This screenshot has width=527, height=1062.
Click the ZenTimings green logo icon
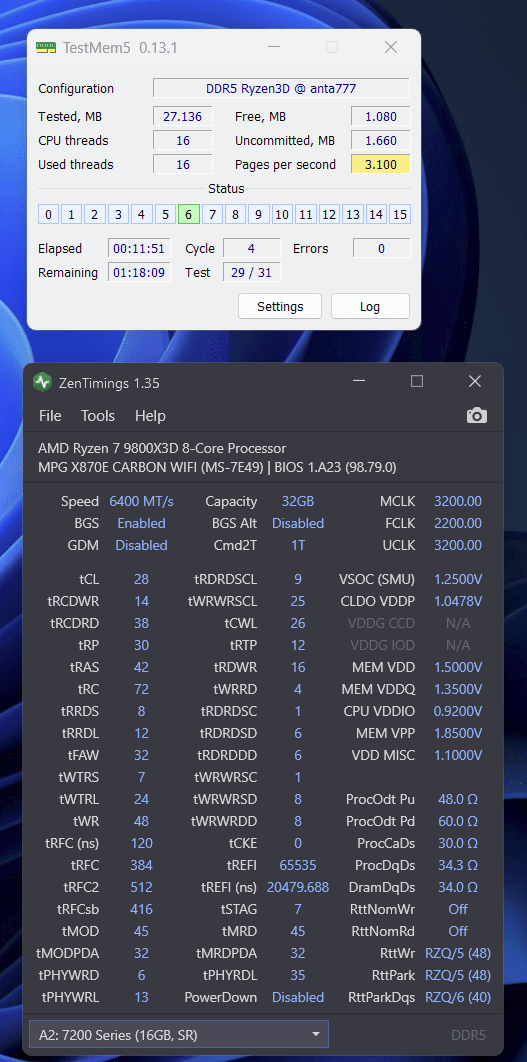tap(42, 382)
